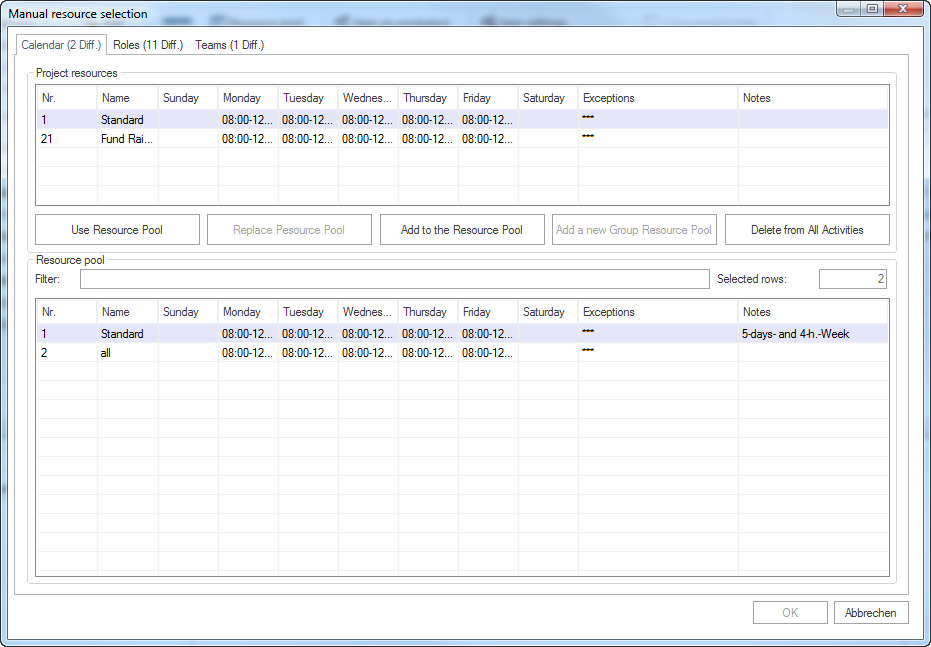Click Exceptions cell of "all" row
This screenshot has width=931, height=647.
coord(658,352)
